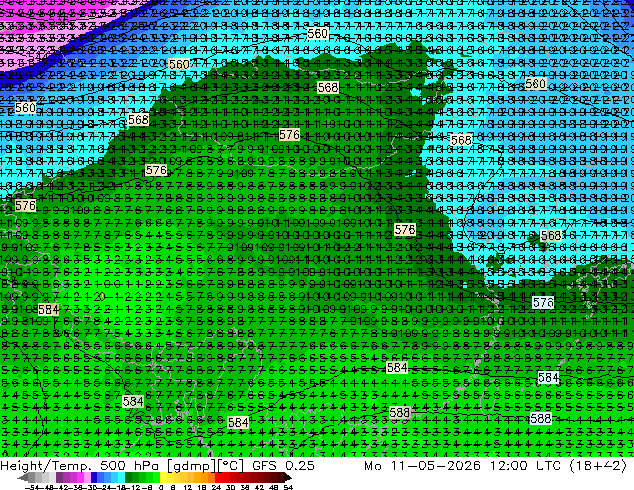The height and width of the screenshot is (490, 634).
Task: Click the positive "12" legend scale label
Action: click(x=187, y=487)
